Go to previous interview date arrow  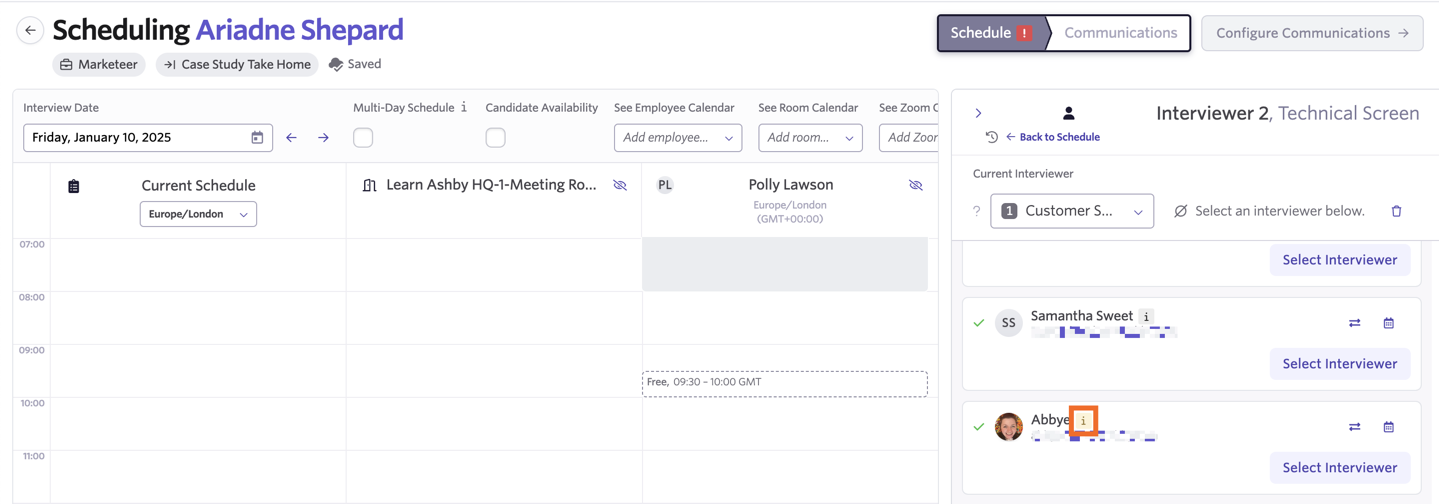pos(291,137)
